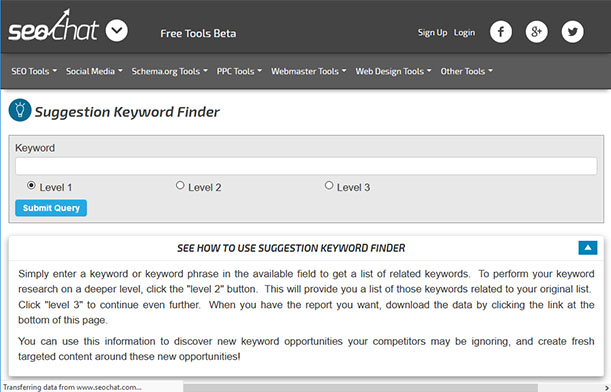
Task: Open the Google Plus social icon
Action: click(537, 32)
